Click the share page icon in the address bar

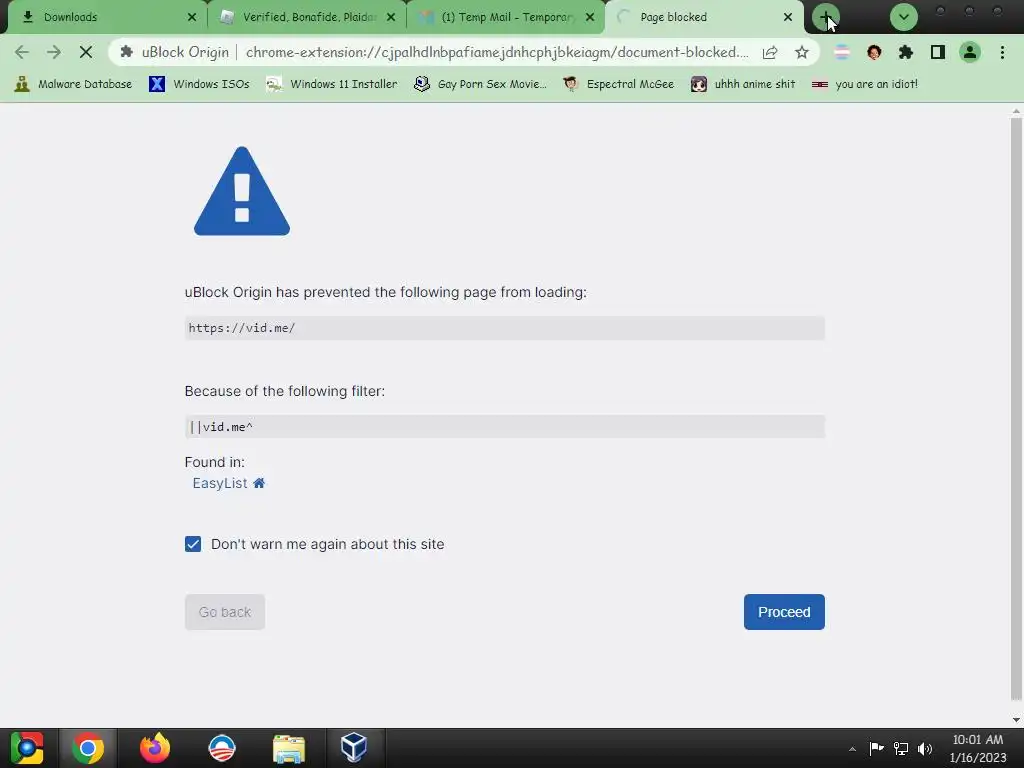[x=770, y=52]
